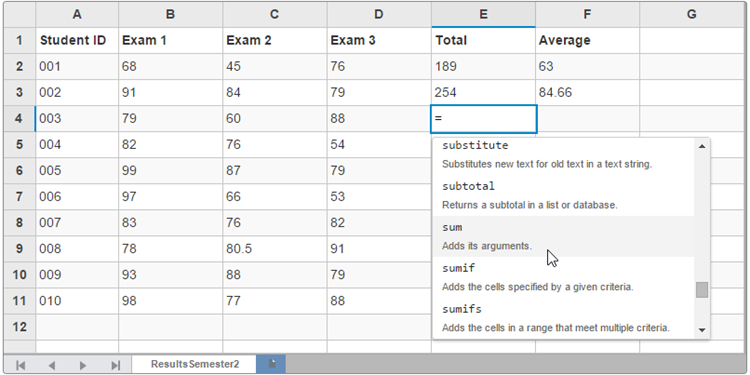Go to previous sheet arrow
Viewport: 750px width, 375px height.
coord(52,365)
